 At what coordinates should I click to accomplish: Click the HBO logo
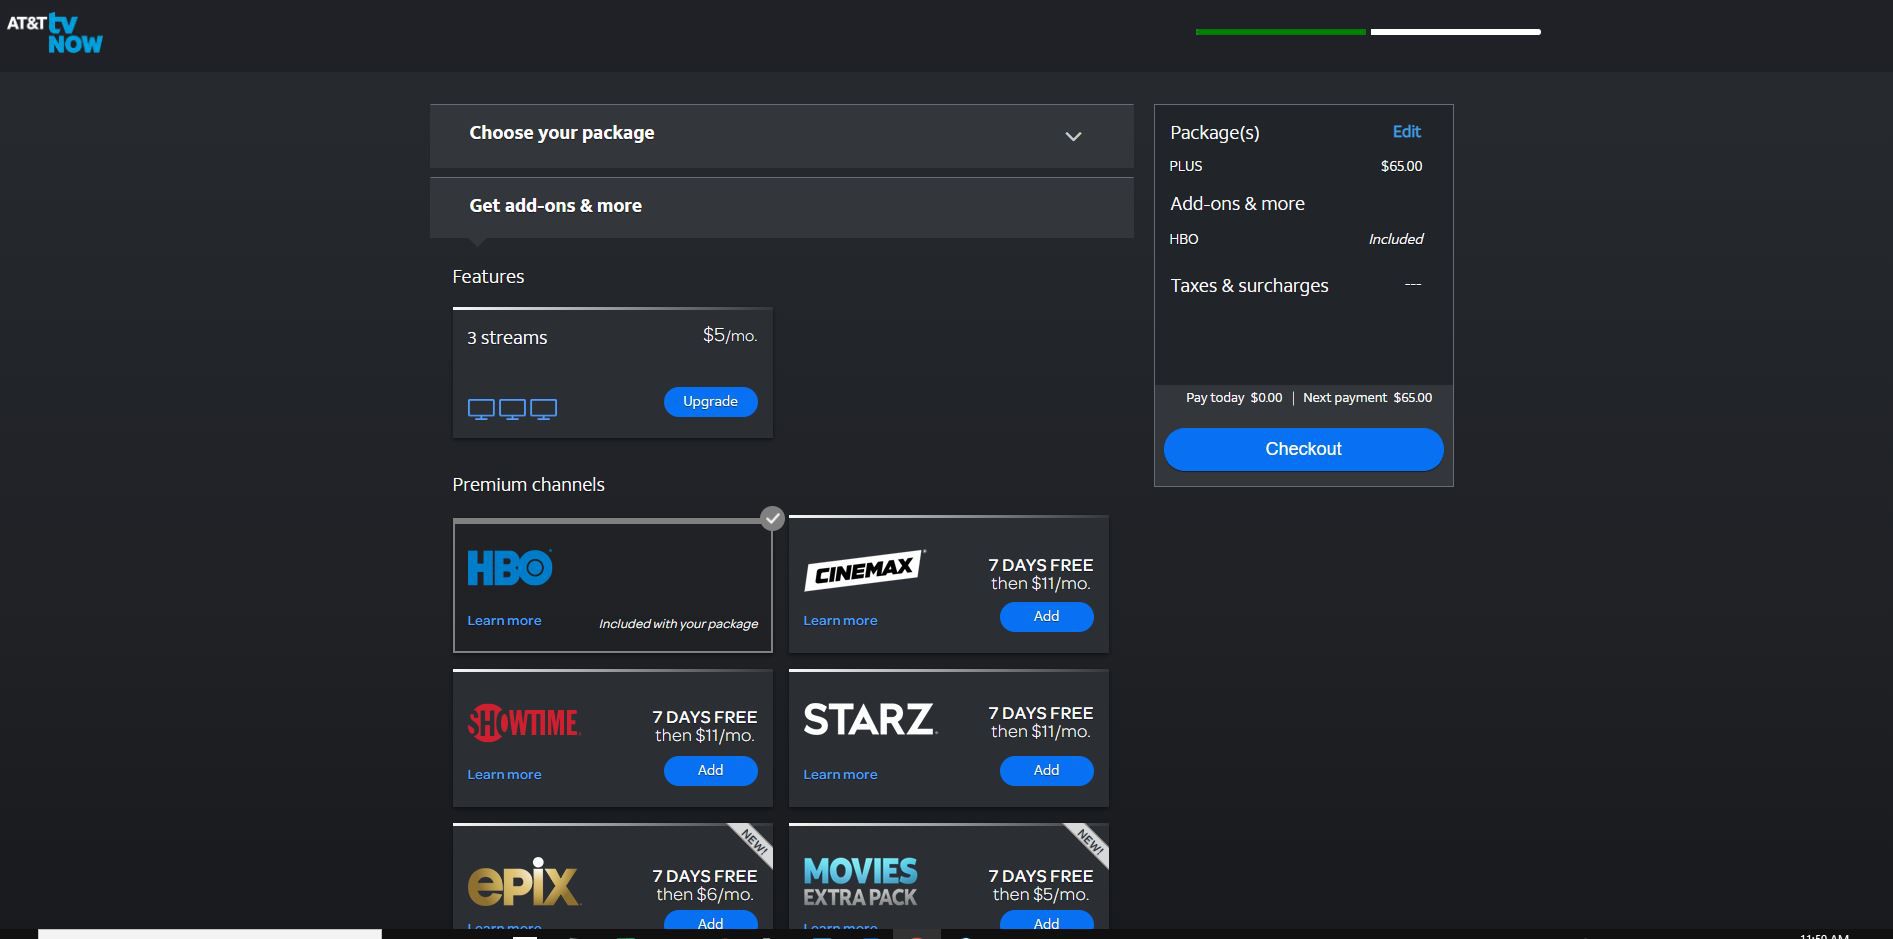pos(510,568)
